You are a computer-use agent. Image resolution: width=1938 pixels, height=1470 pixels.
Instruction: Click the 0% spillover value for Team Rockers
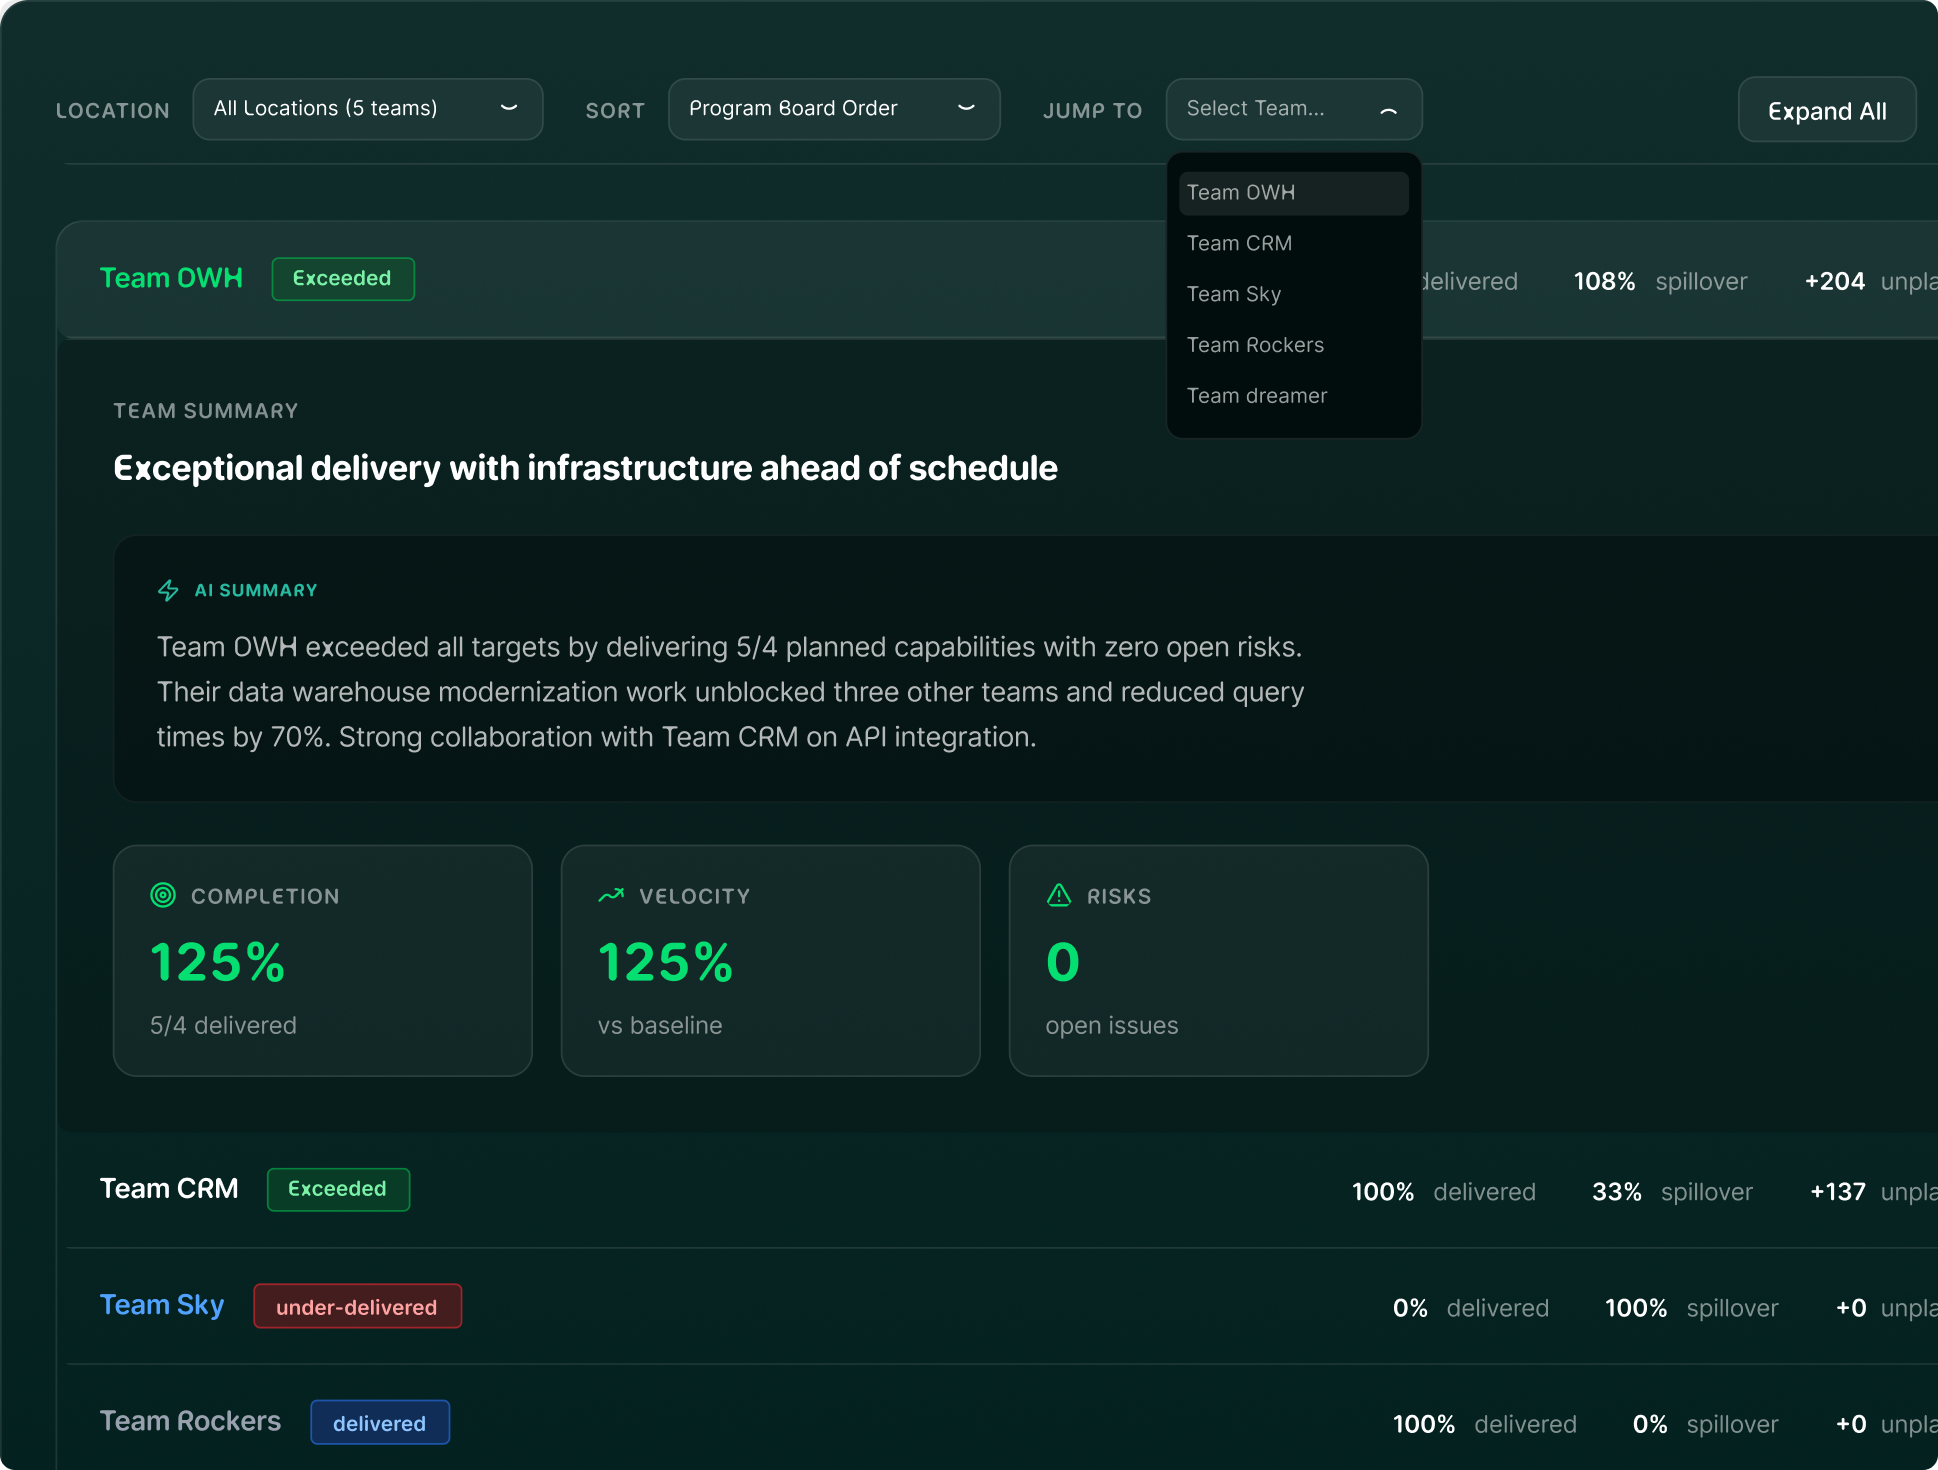[1650, 1424]
